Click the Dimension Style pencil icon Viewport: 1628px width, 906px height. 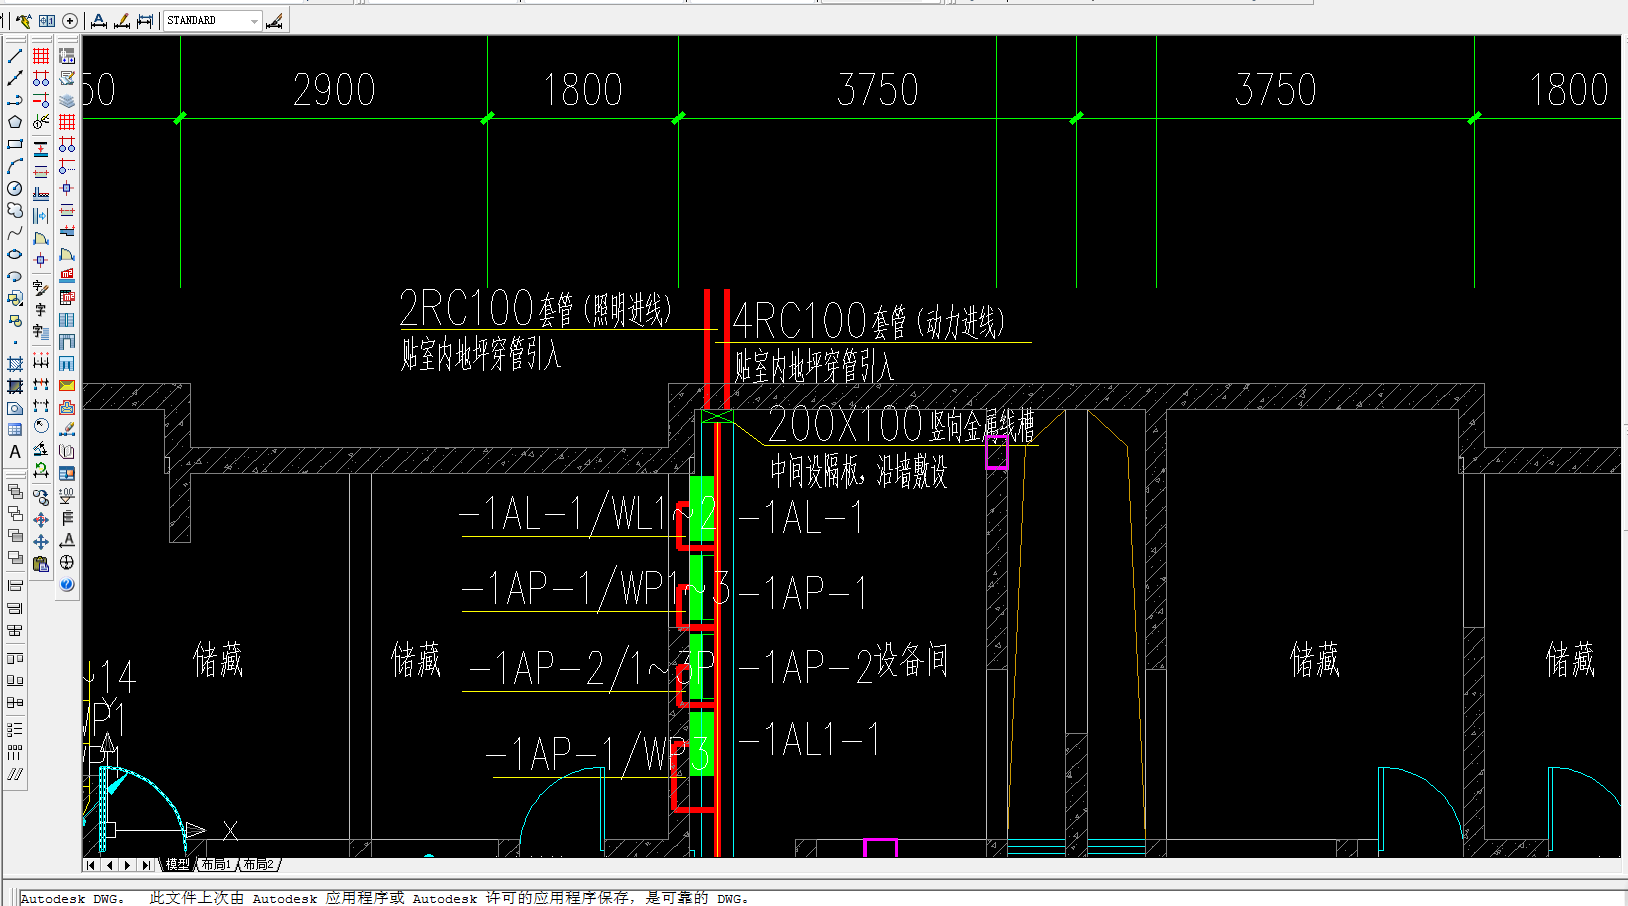click(x=122, y=21)
